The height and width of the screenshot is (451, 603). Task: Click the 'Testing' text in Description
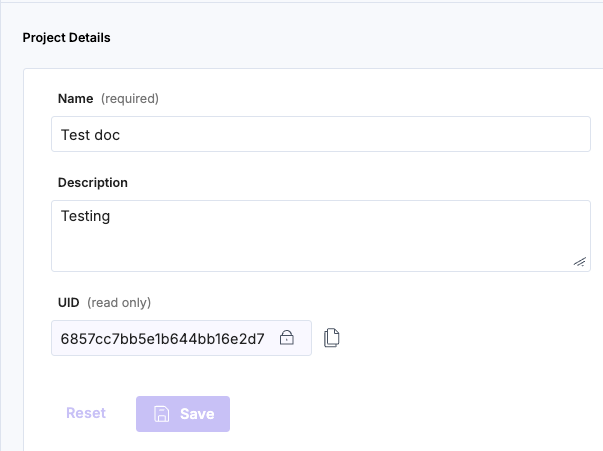85,215
